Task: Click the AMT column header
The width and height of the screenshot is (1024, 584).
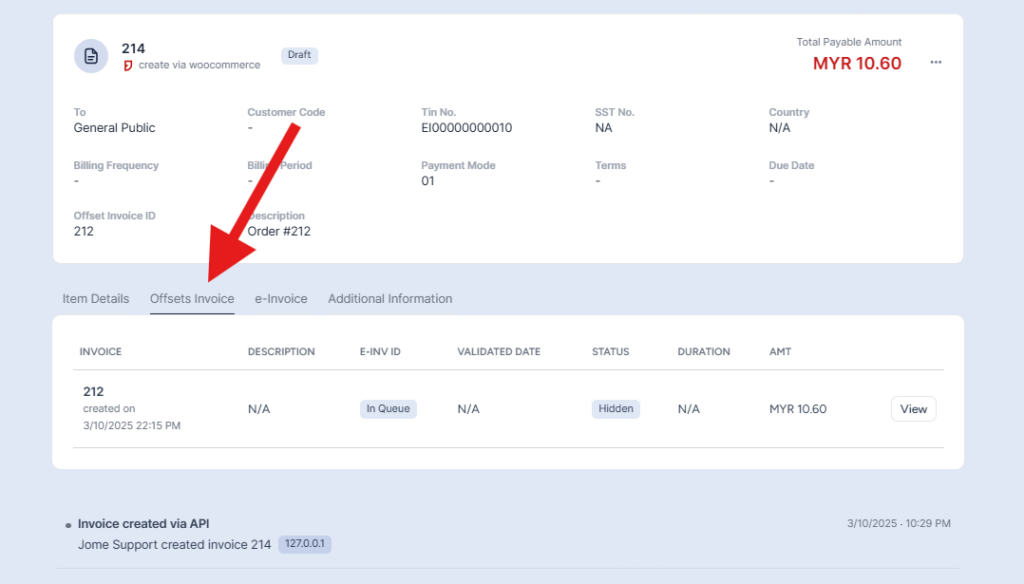Action: 780,351
